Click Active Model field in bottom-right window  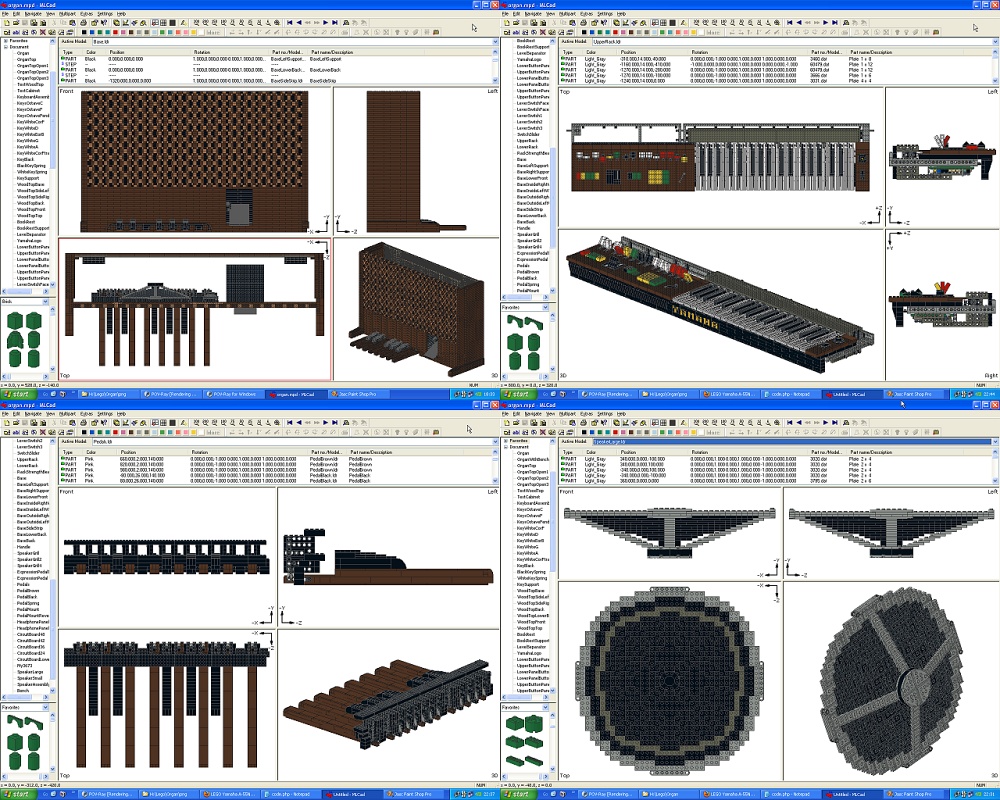(791, 441)
